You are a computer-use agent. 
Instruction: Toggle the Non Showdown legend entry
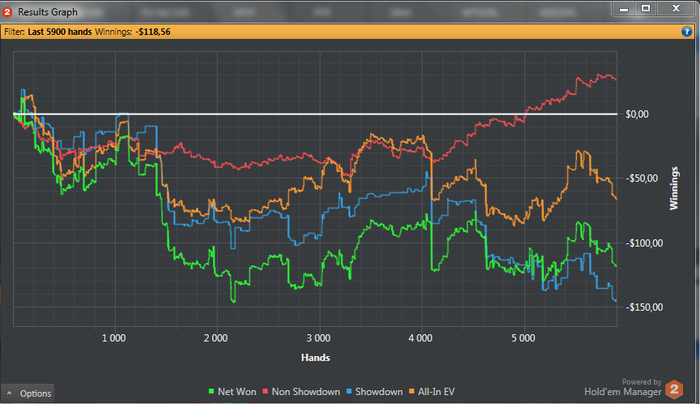(301, 392)
